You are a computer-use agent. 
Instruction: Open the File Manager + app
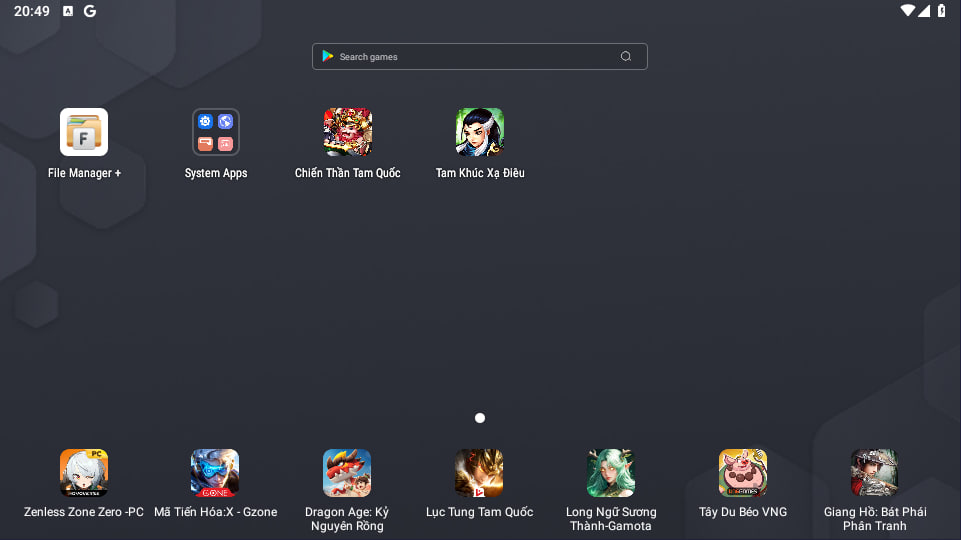coord(84,132)
